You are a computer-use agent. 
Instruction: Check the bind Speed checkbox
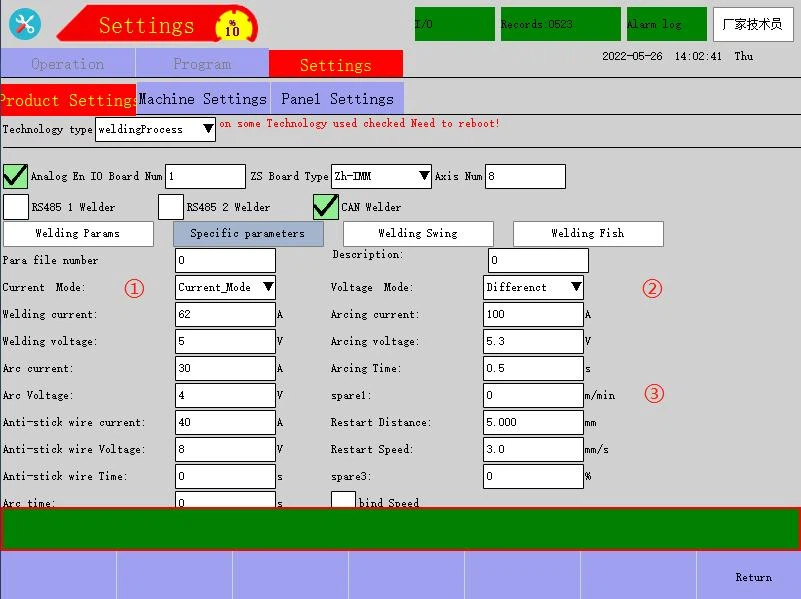click(343, 502)
